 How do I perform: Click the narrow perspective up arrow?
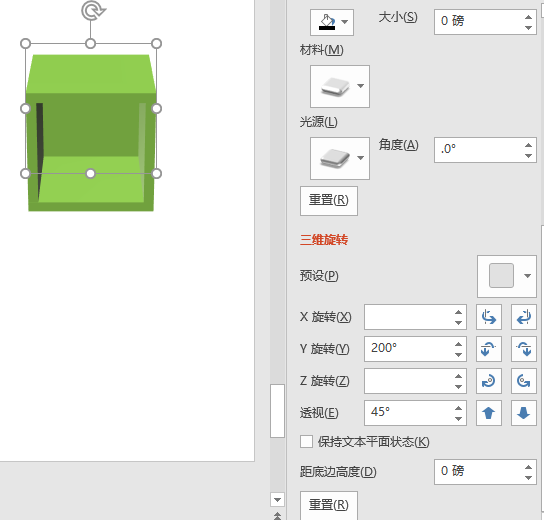click(488, 413)
